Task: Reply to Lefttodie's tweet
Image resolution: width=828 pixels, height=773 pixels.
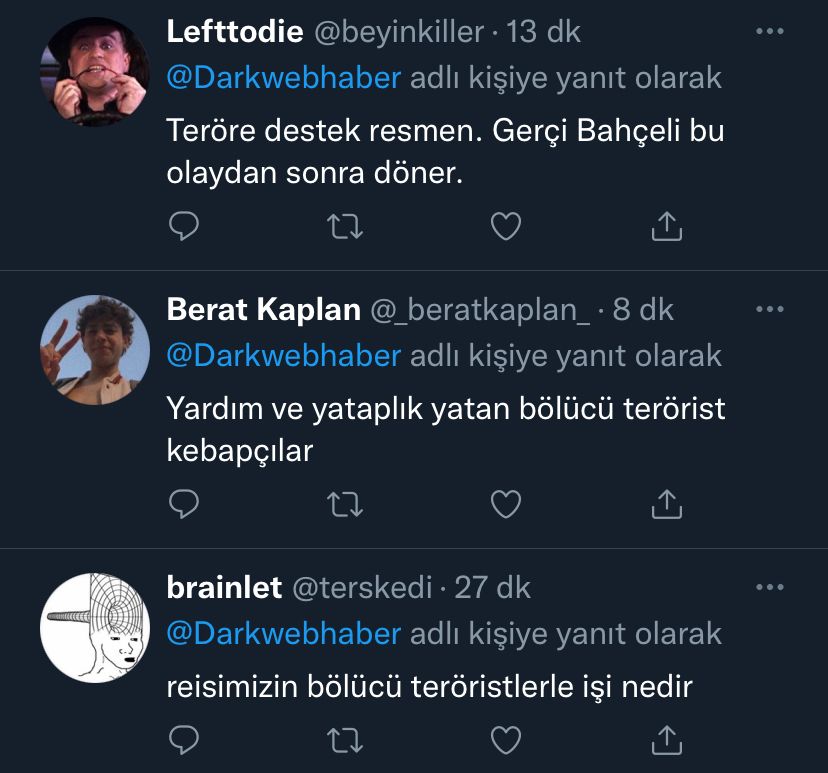Action: tap(183, 228)
